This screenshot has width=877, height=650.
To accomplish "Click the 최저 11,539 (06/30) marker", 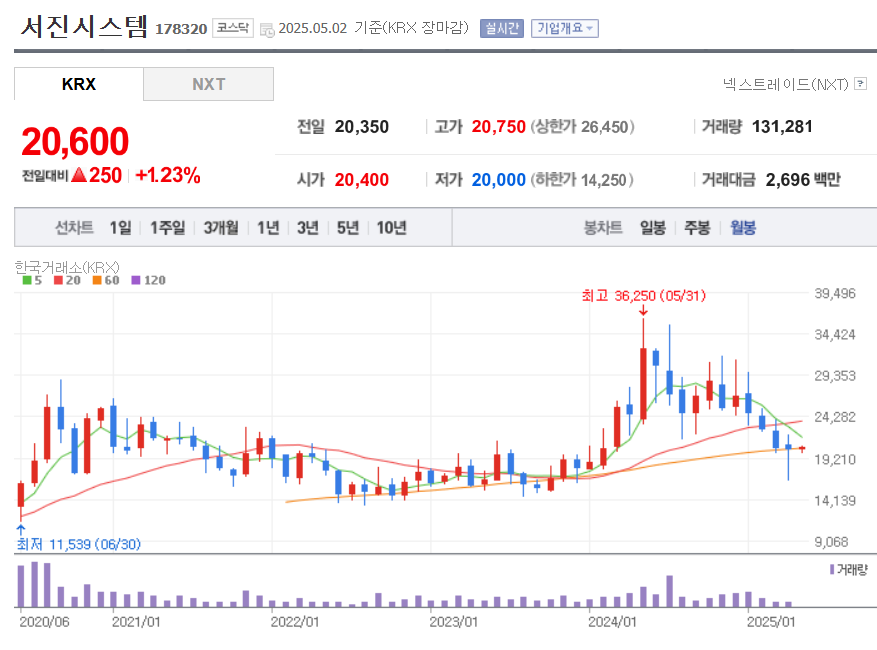I will pyautogui.click(x=78, y=544).
